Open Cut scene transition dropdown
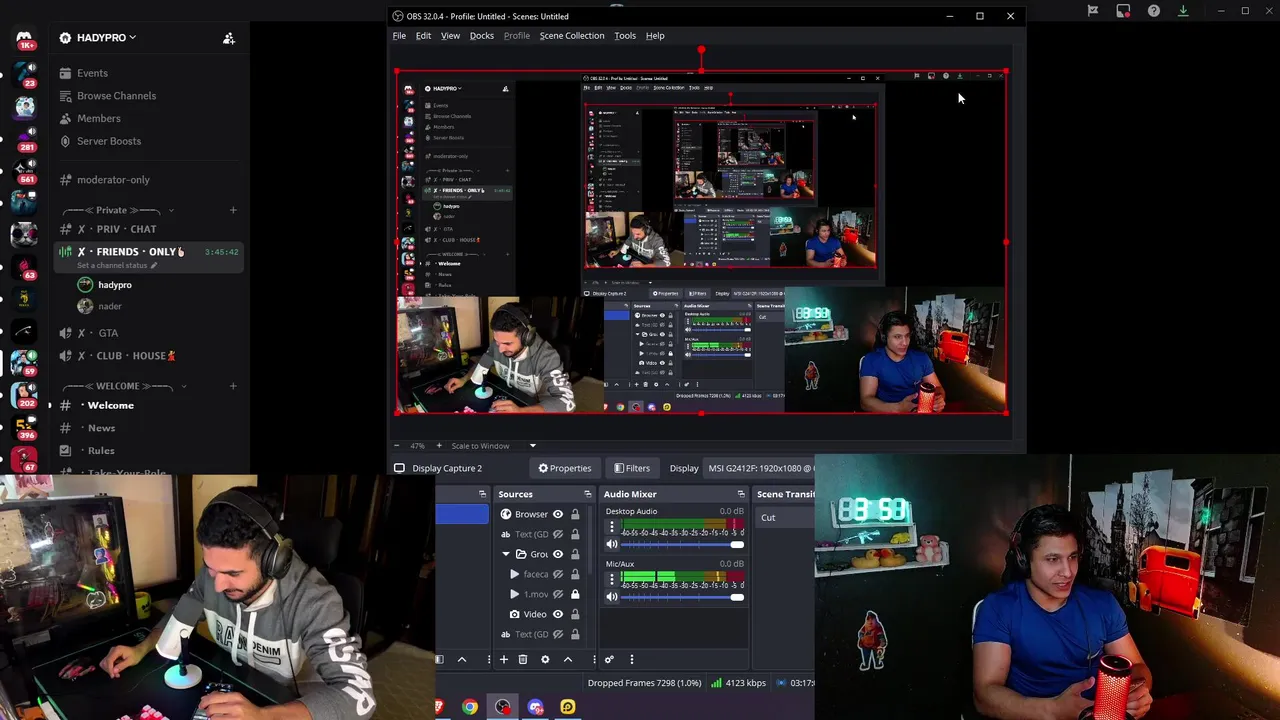Screen dimensions: 1280x720 coord(785,518)
